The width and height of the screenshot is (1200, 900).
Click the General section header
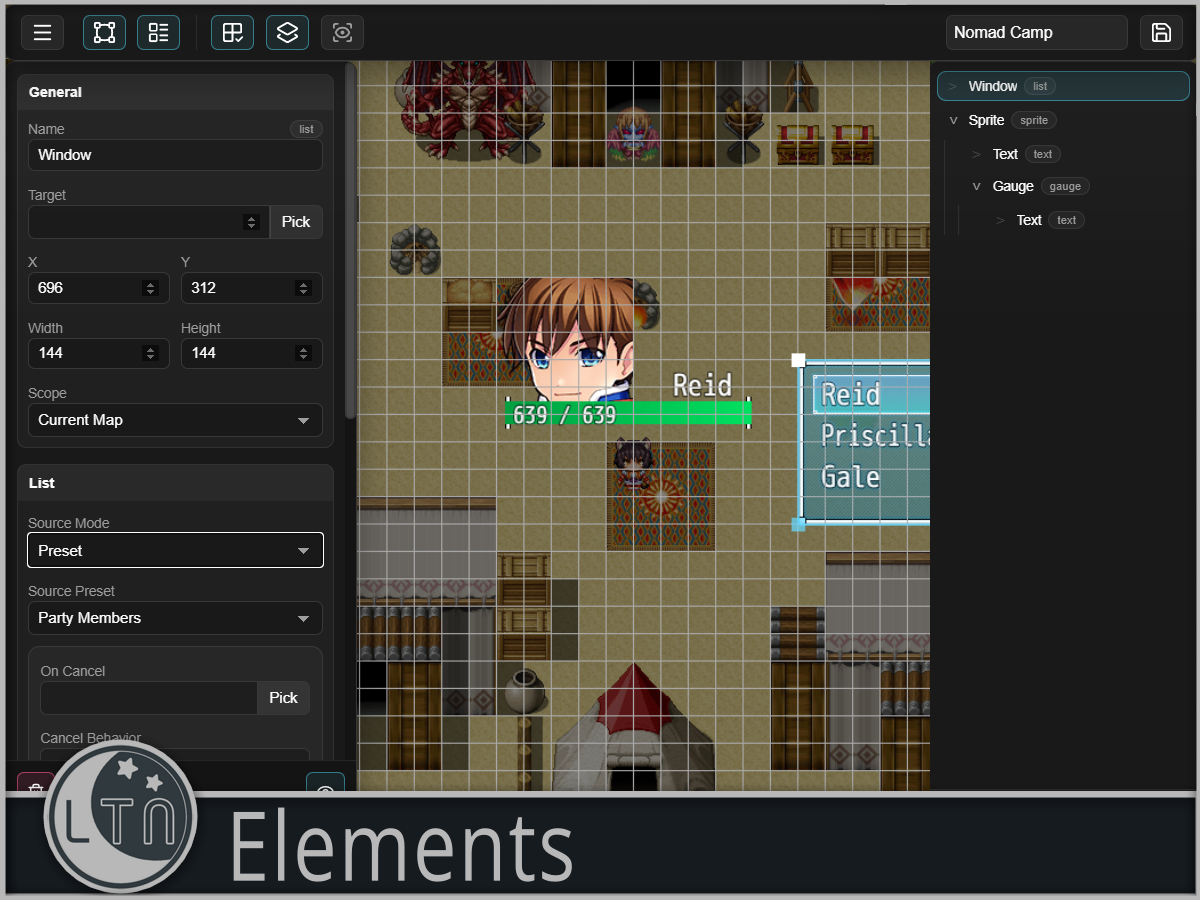(175, 92)
